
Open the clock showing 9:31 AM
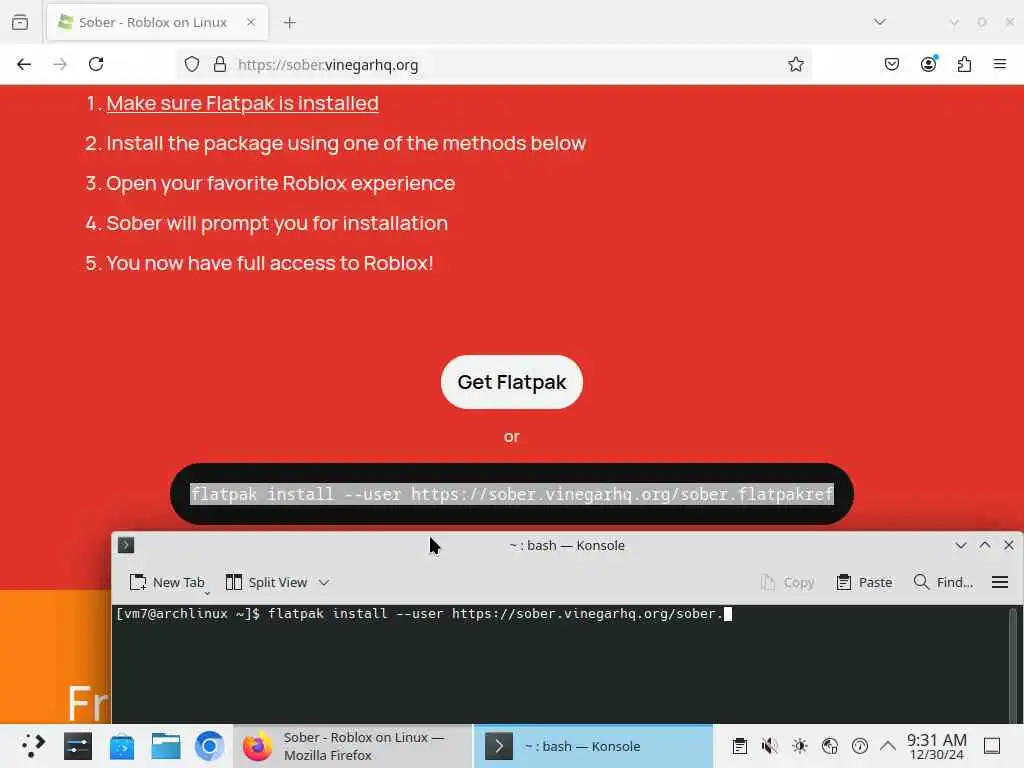coord(936,746)
